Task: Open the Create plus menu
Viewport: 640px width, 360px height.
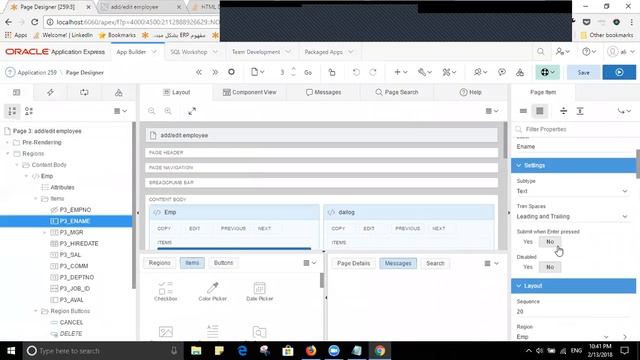Action: [x=400, y=72]
